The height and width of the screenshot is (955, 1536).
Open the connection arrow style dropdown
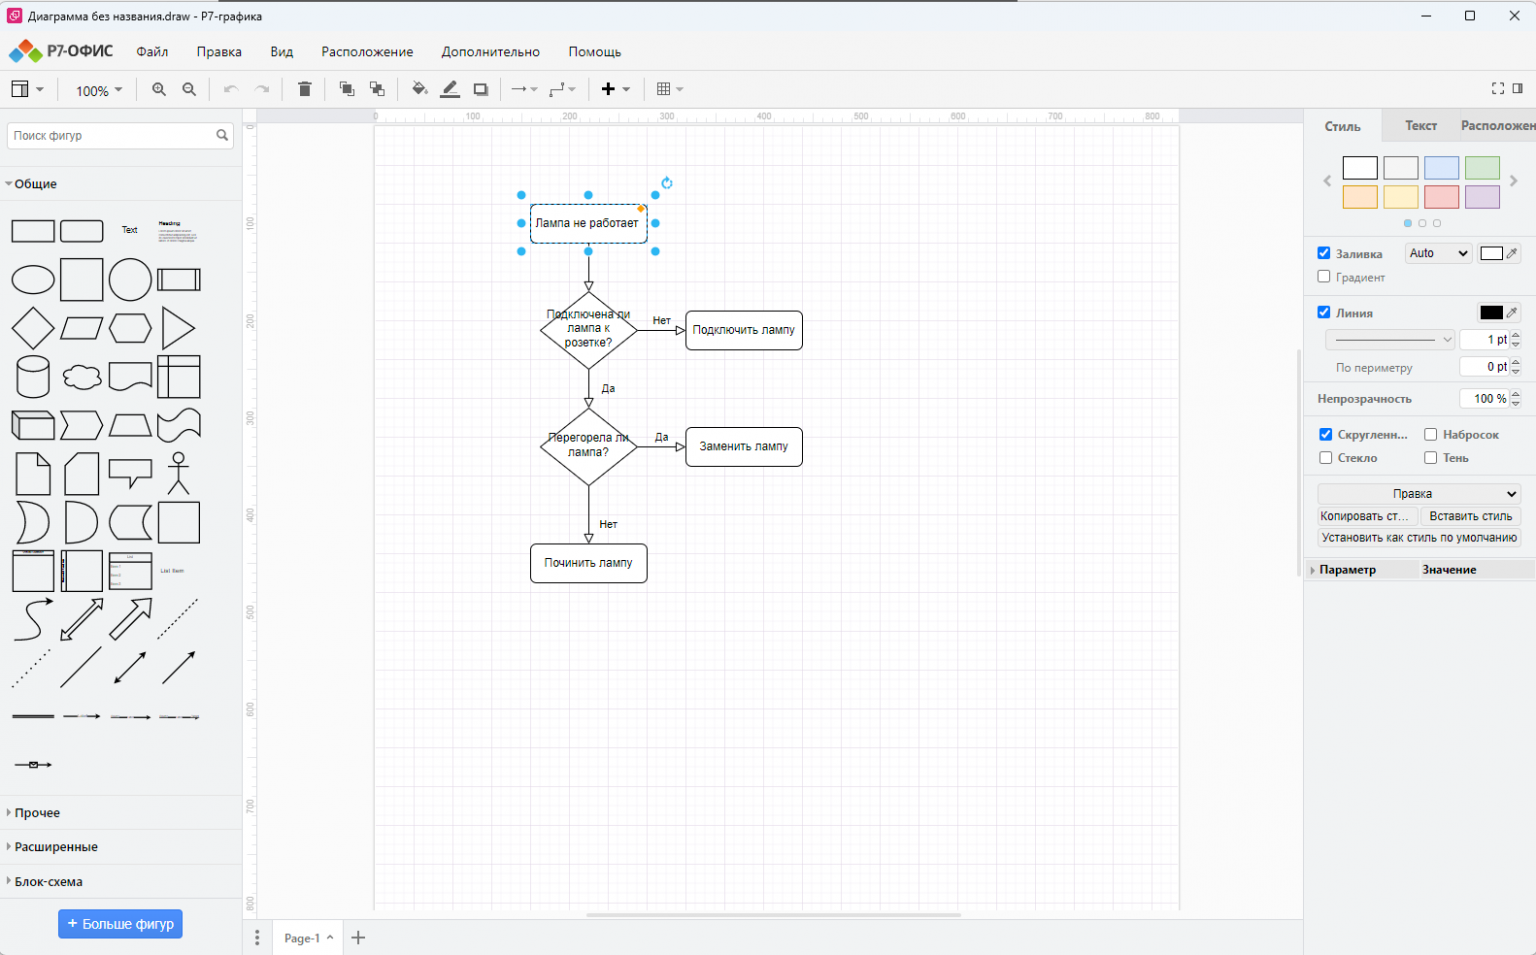pyautogui.click(x=524, y=89)
